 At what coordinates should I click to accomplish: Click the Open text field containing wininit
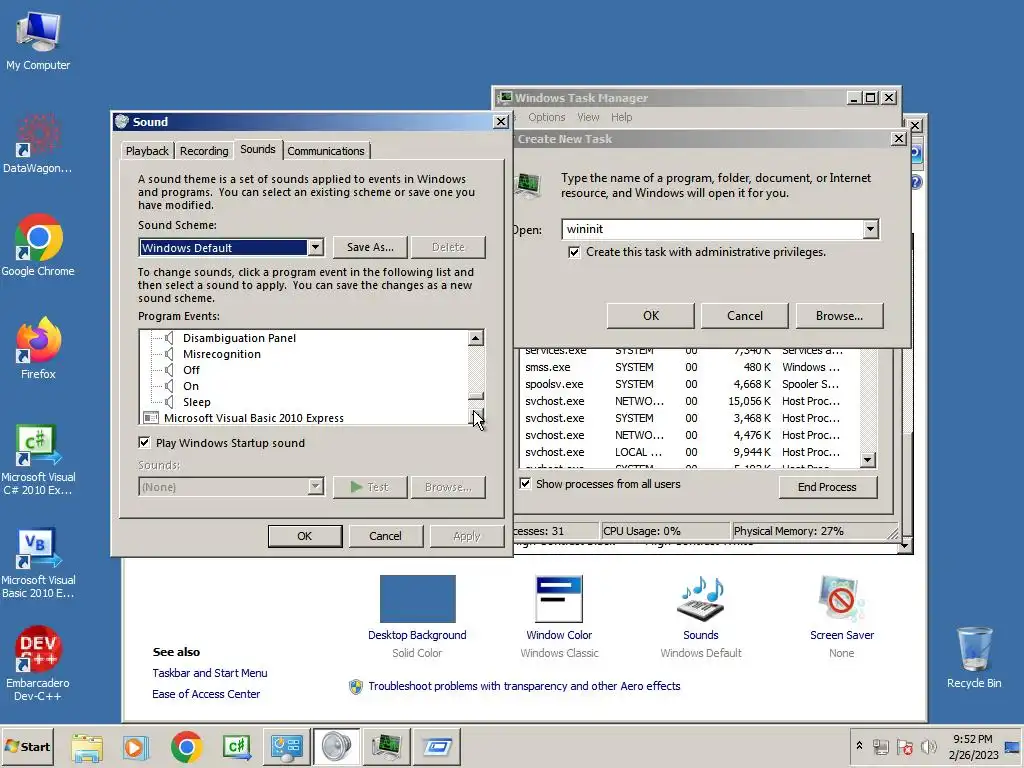point(712,229)
